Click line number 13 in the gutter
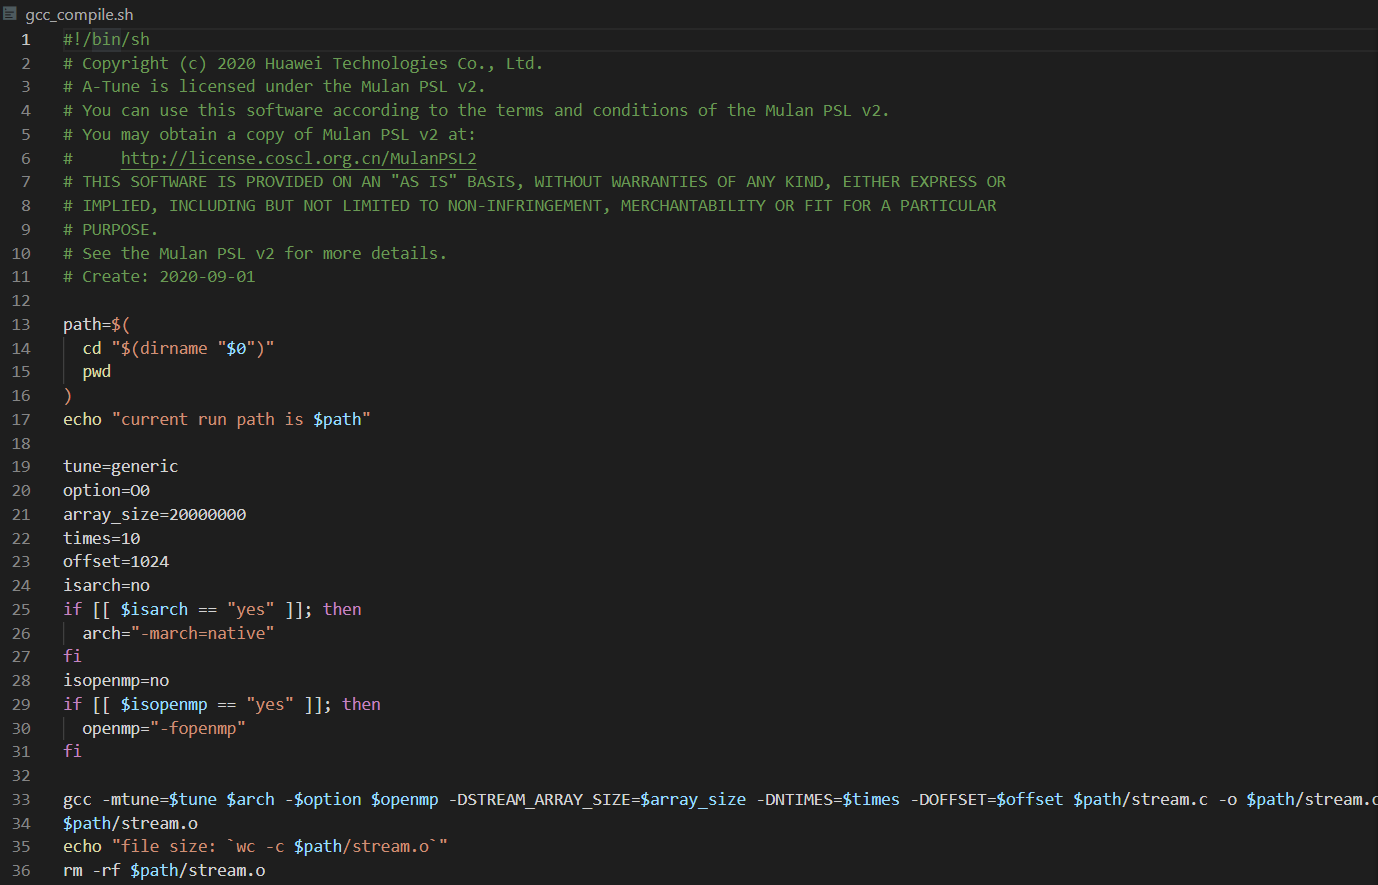The width and height of the screenshot is (1378, 885). (x=21, y=325)
